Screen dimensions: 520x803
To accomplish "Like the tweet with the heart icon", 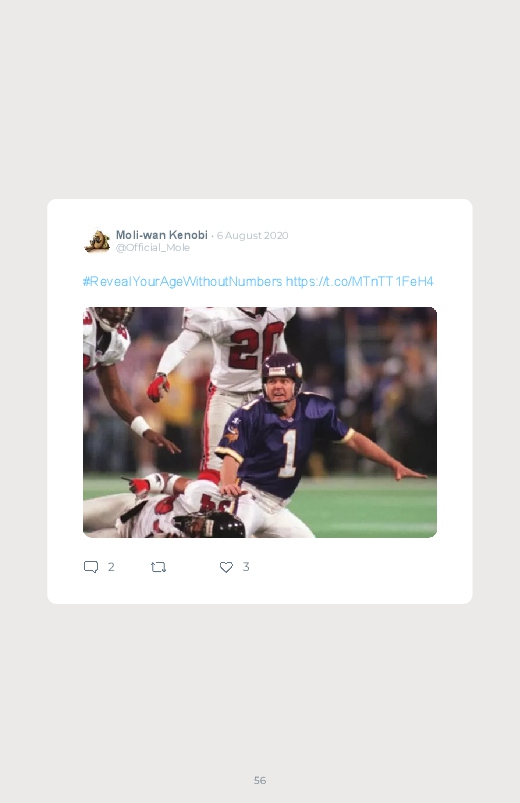I will (226, 567).
